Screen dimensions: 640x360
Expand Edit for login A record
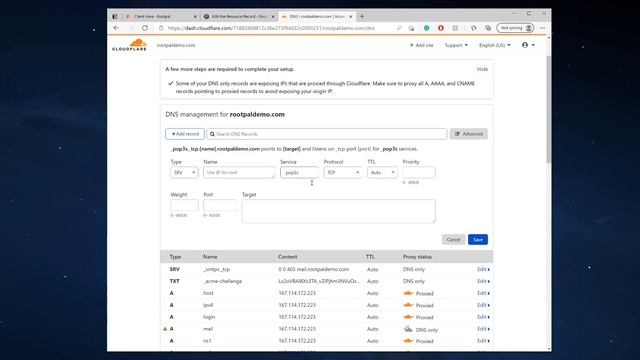click(483, 317)
